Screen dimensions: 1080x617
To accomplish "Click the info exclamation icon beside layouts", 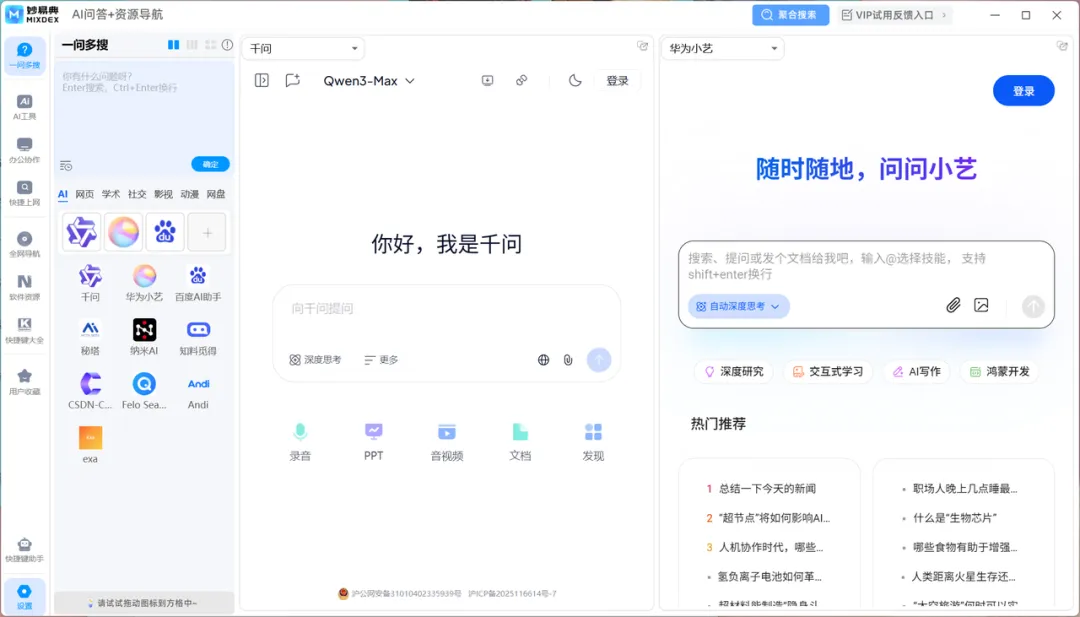I will pyautogui.click(x=227, y=45).
